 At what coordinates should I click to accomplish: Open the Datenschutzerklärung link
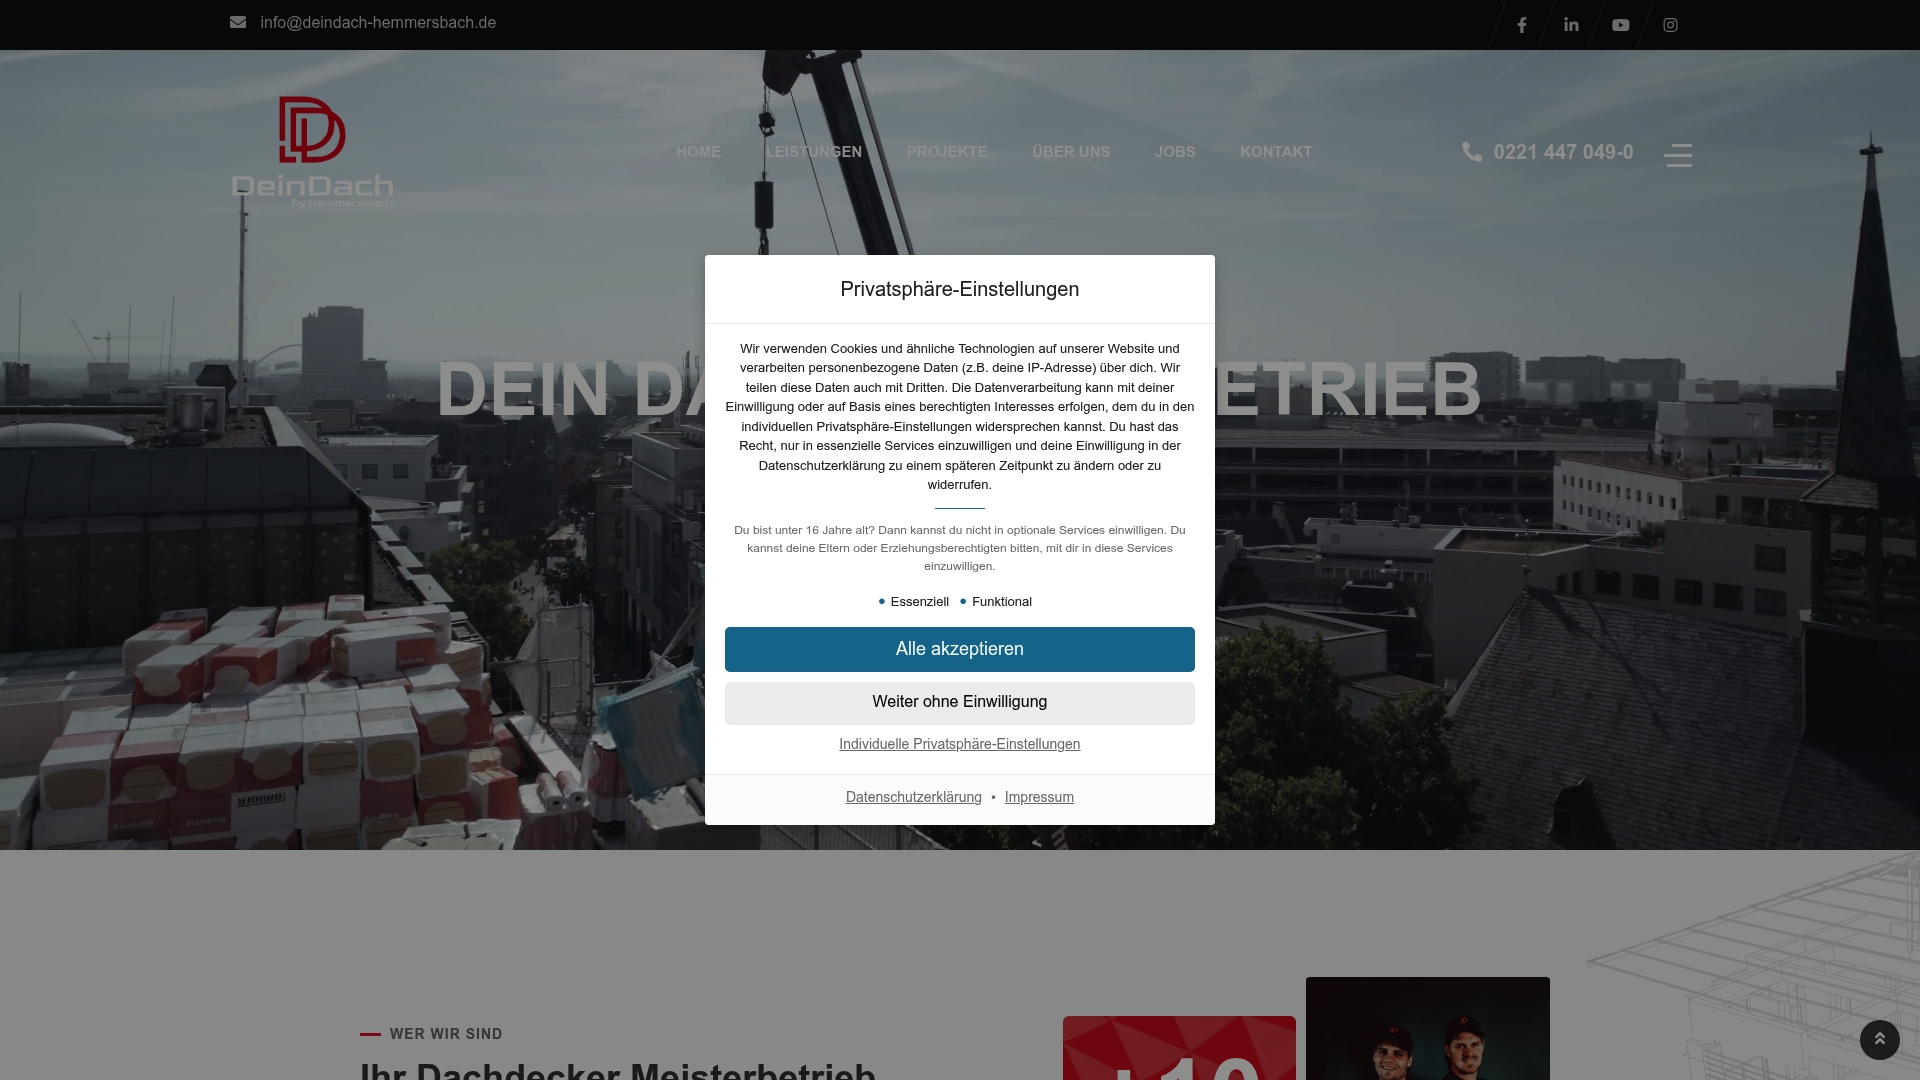tap(914, 797)
